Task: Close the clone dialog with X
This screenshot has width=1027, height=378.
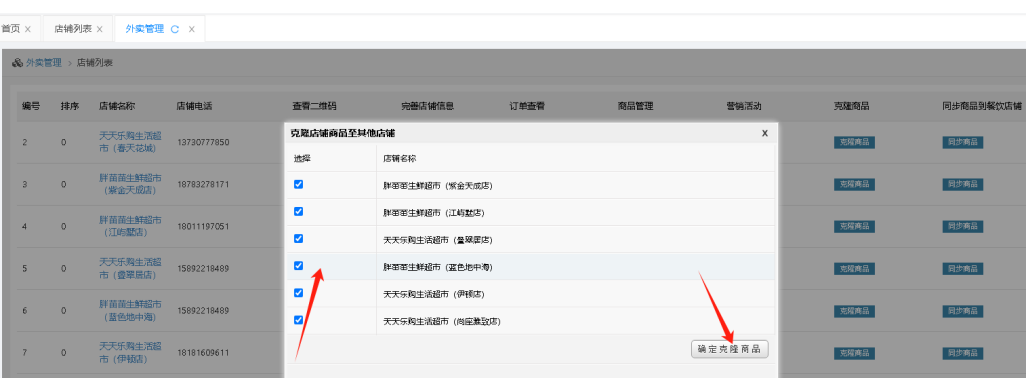Action: click(764, 133)
